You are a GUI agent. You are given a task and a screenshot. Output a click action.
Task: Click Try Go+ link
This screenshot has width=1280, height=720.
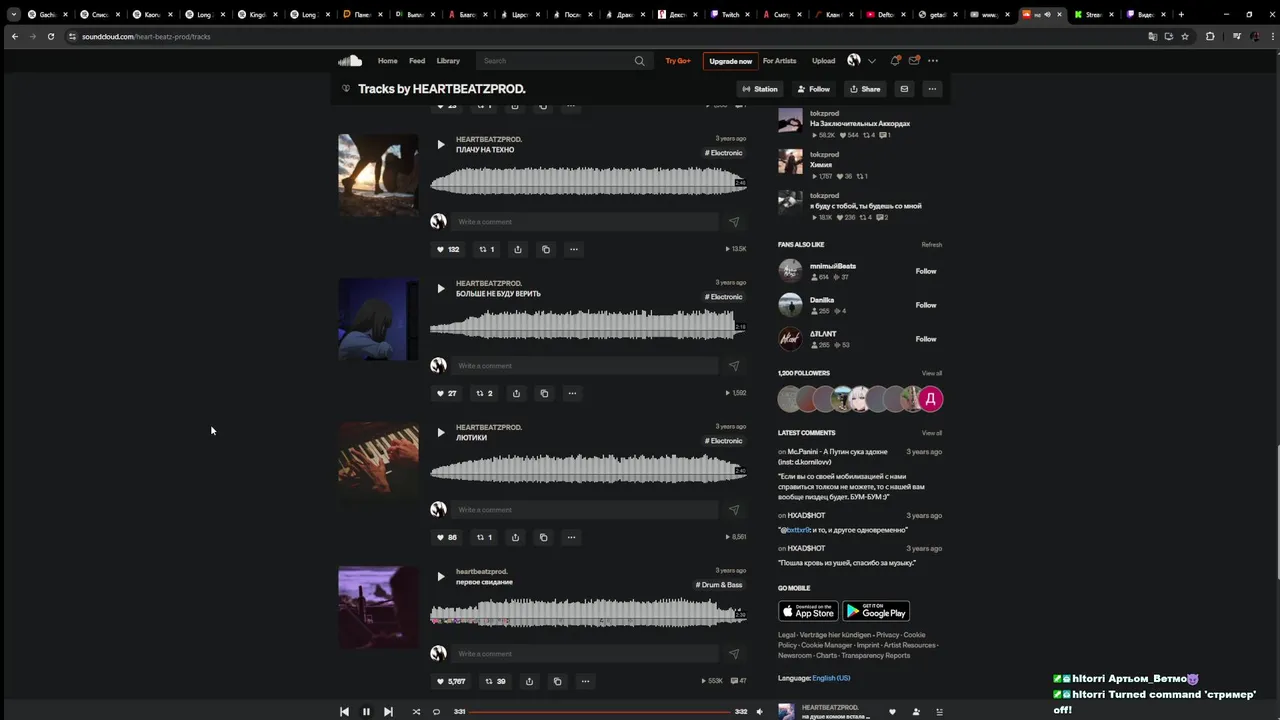[x=678, y=61]
